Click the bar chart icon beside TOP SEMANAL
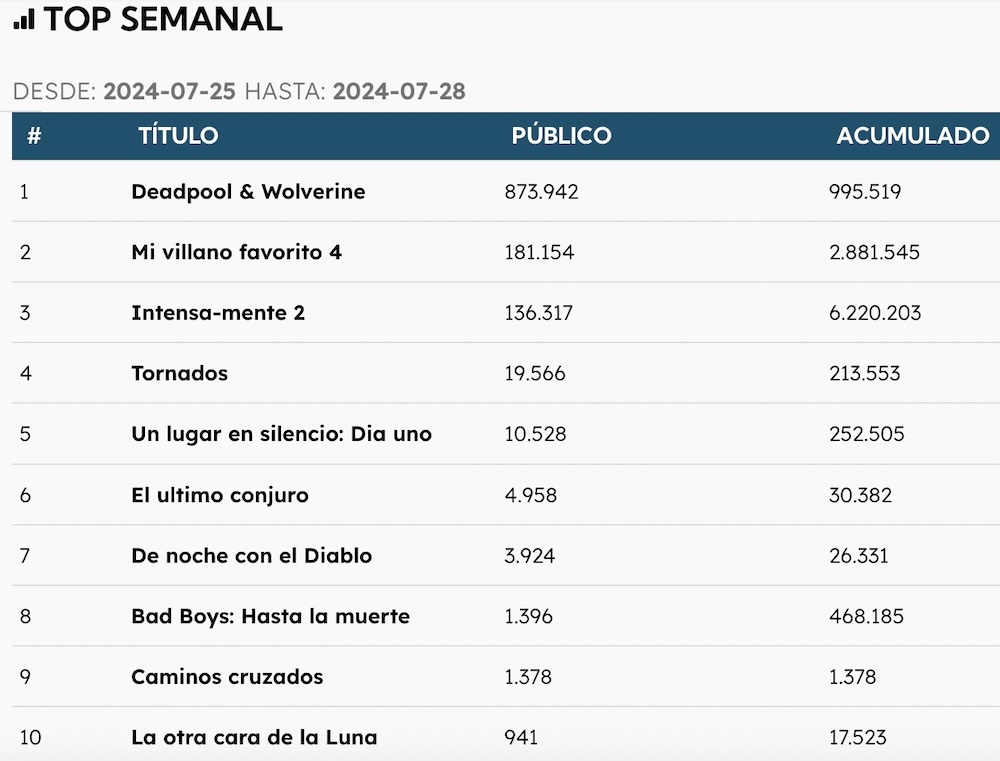1000x761 pixels. [x=24, y=19]
